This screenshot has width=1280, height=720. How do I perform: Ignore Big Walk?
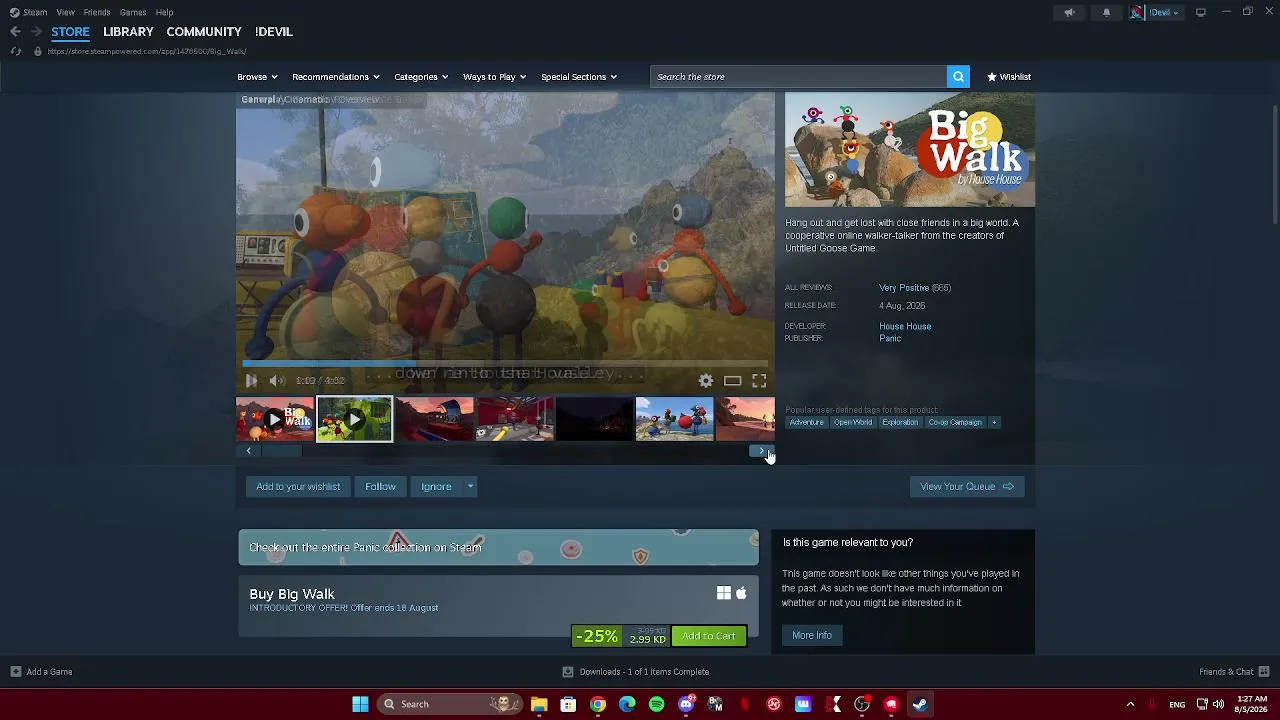[x=436, y=487]
